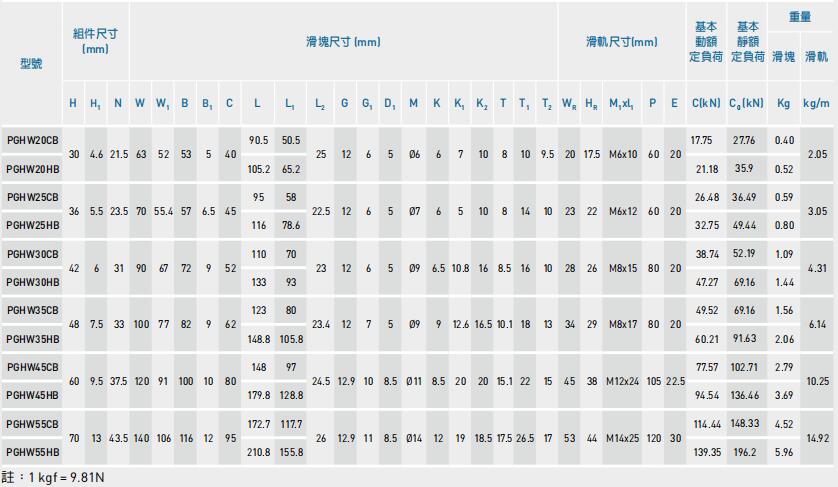Select the PGHW25HB model row label

coord(32,225)
